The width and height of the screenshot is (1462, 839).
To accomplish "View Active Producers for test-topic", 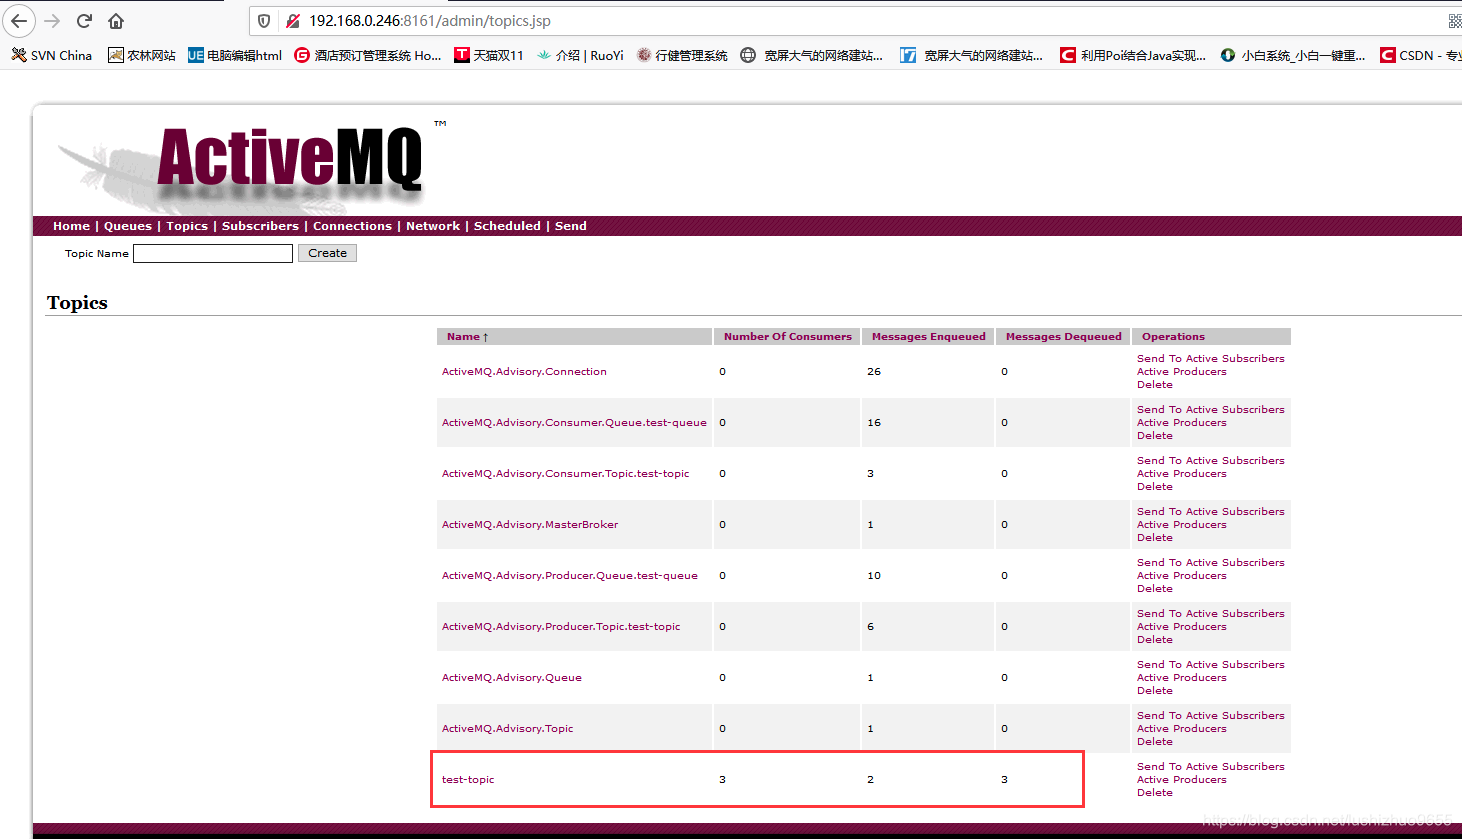I will tap(1181, 780).
